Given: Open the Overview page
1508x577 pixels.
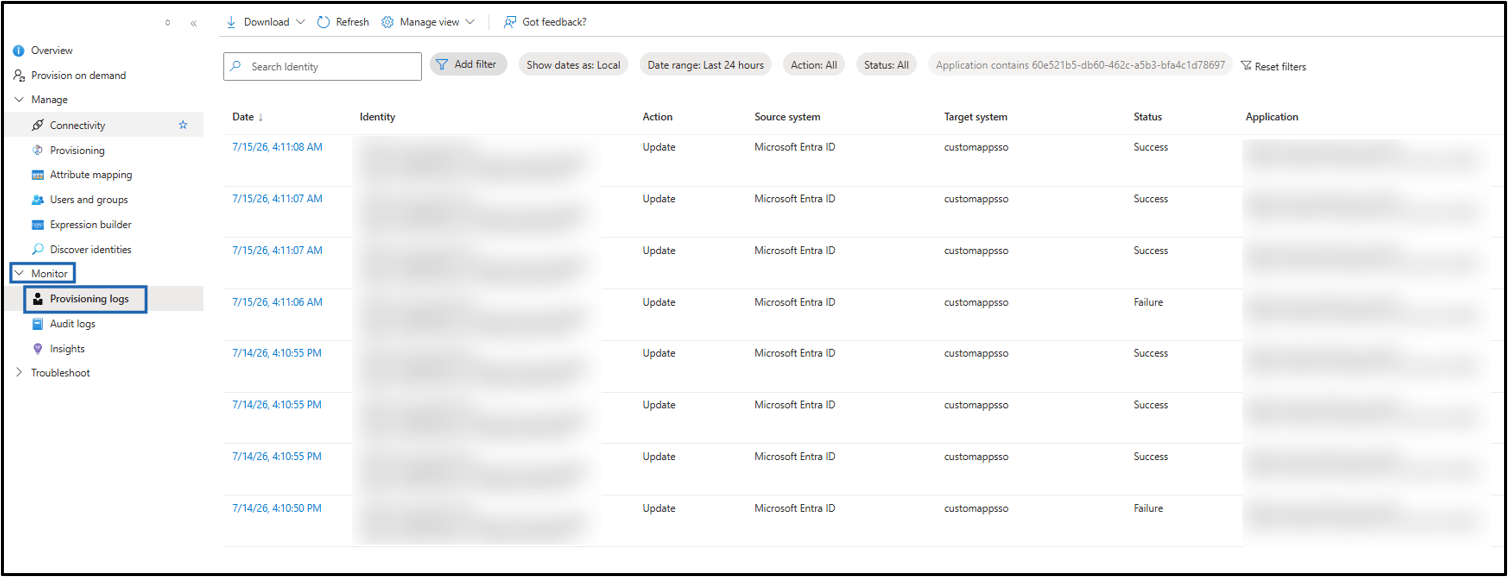Looking at the screenshot, I should (x=52, y=50).
